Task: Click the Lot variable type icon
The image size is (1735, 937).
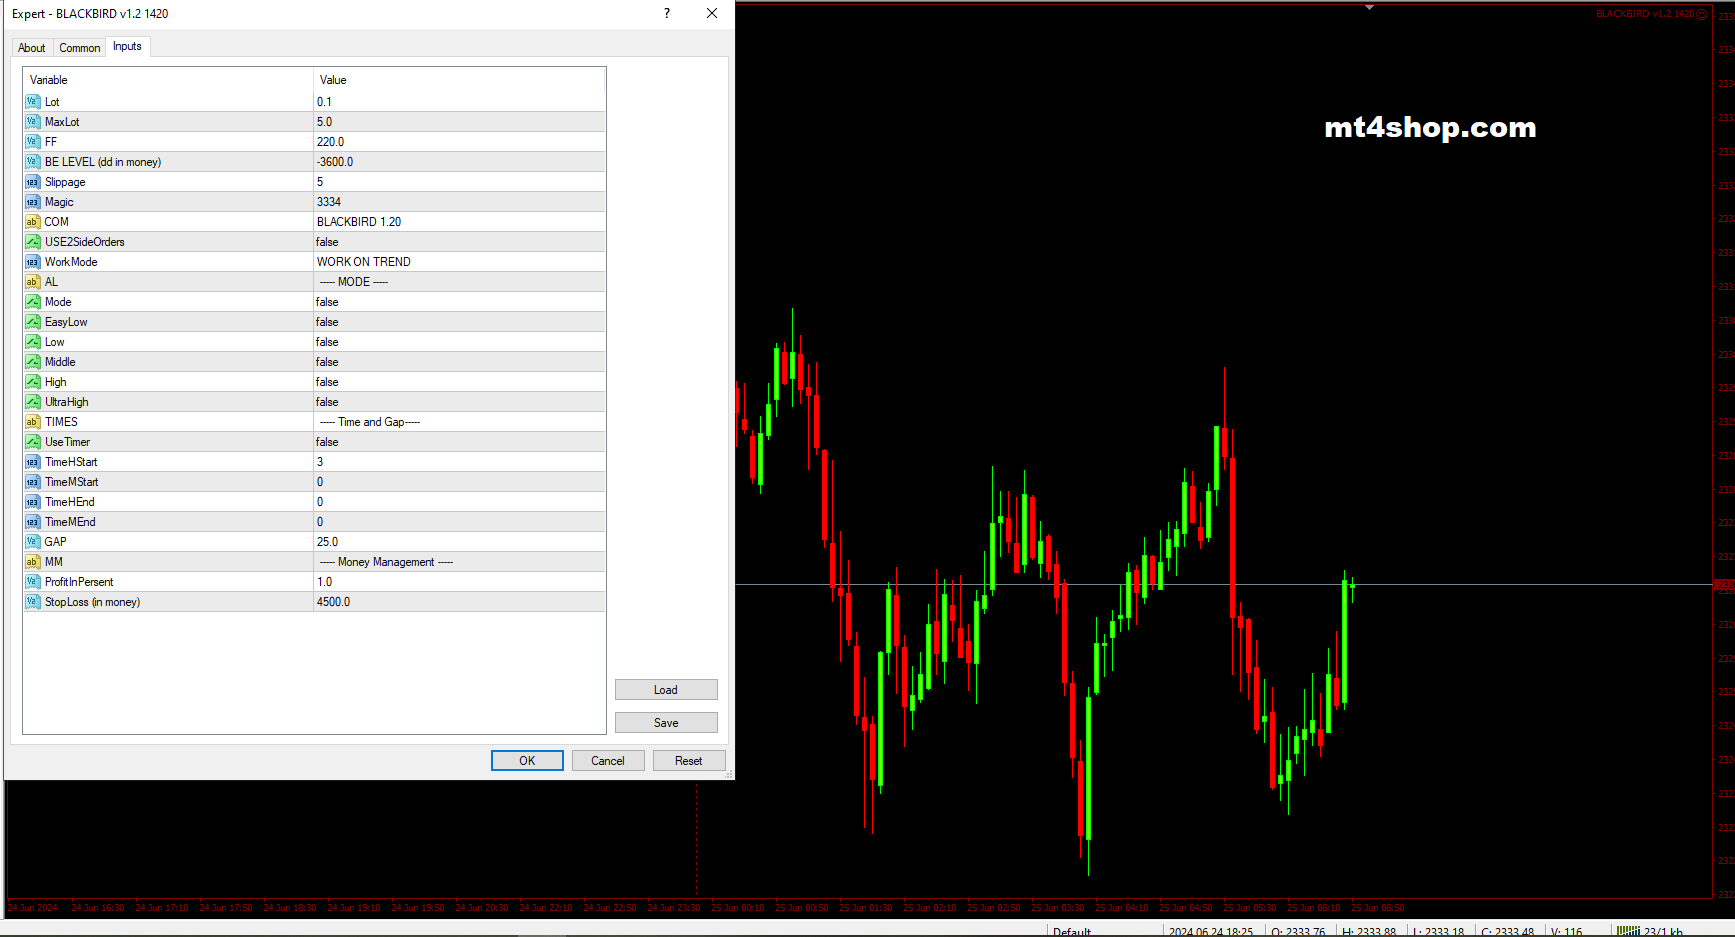Action: tap(33, 102)
